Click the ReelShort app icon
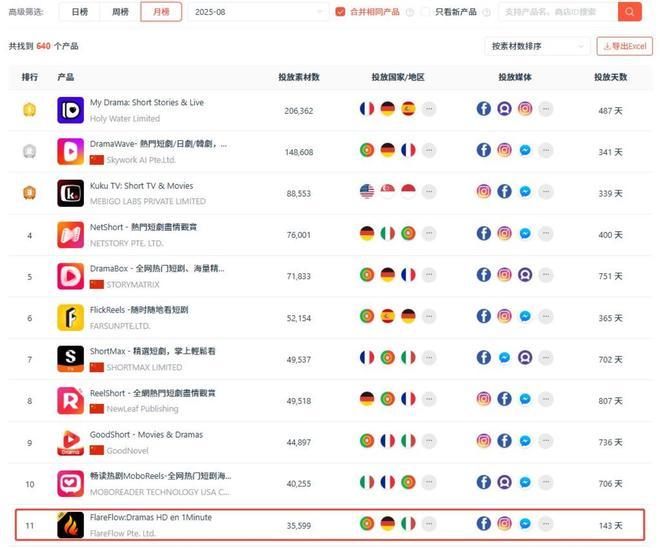This screenshot has height=548, width=660. (70, 400)
